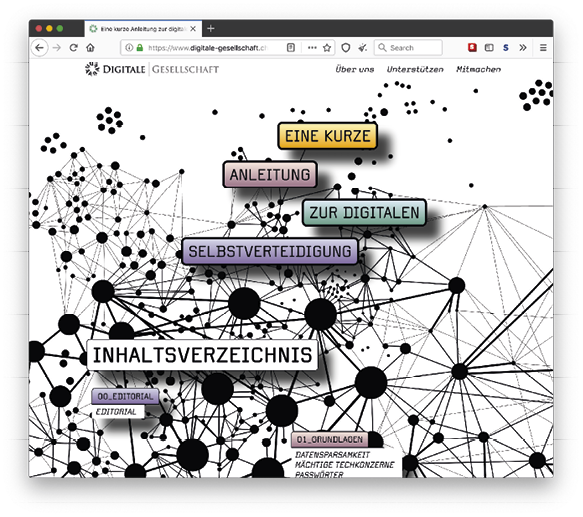The height and width of the screenshot is (517, 583).
Task: Open the Passwörter link
Action: [319, 474]
